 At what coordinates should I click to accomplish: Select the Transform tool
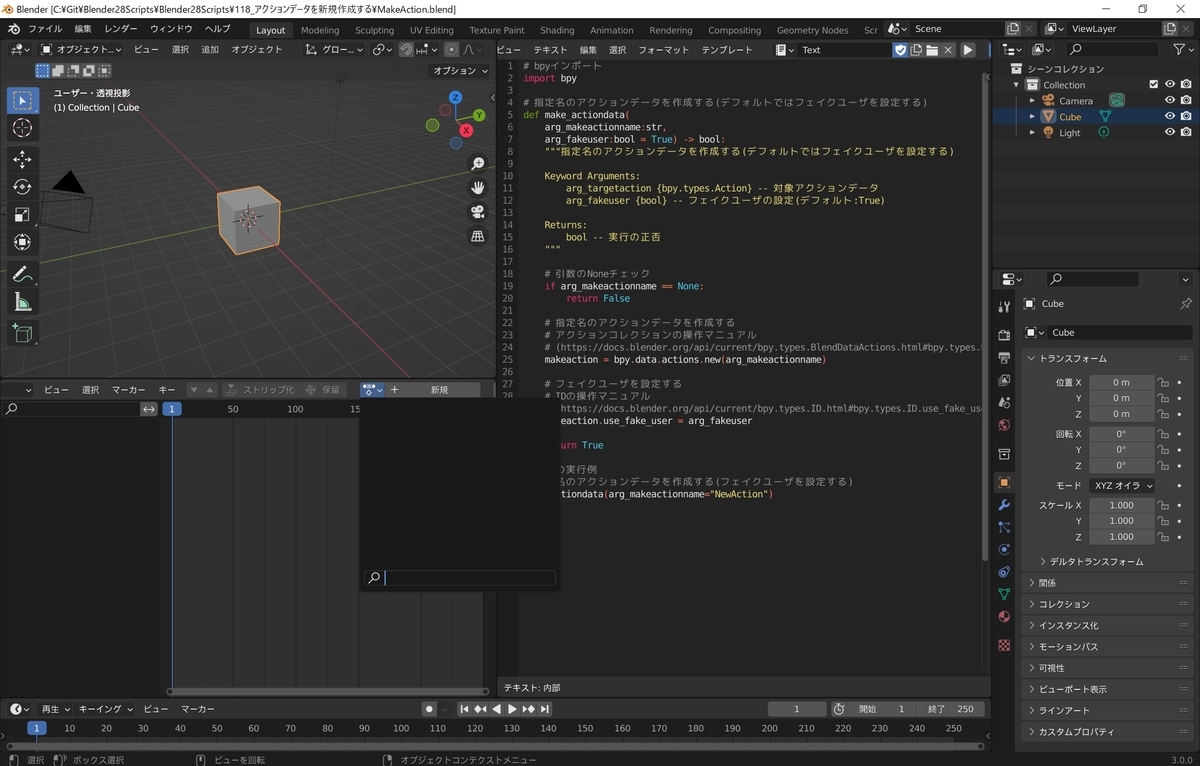[23, 242]
